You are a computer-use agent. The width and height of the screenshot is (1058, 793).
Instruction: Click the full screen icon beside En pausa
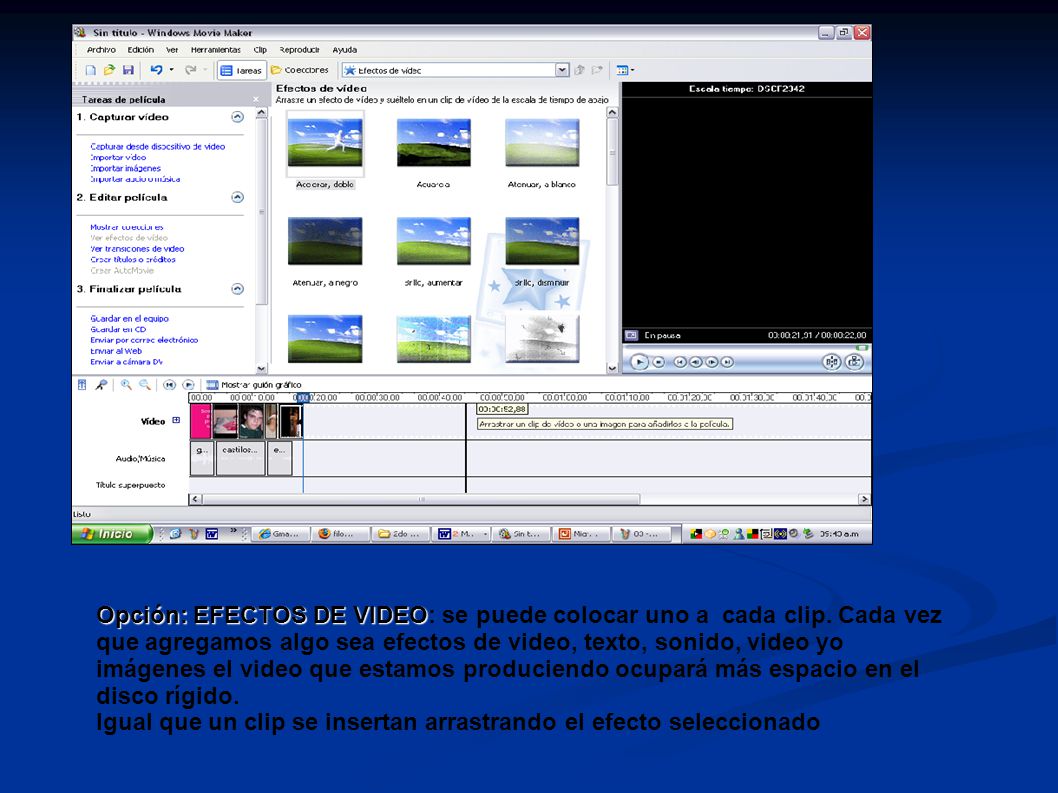(632, 335)
